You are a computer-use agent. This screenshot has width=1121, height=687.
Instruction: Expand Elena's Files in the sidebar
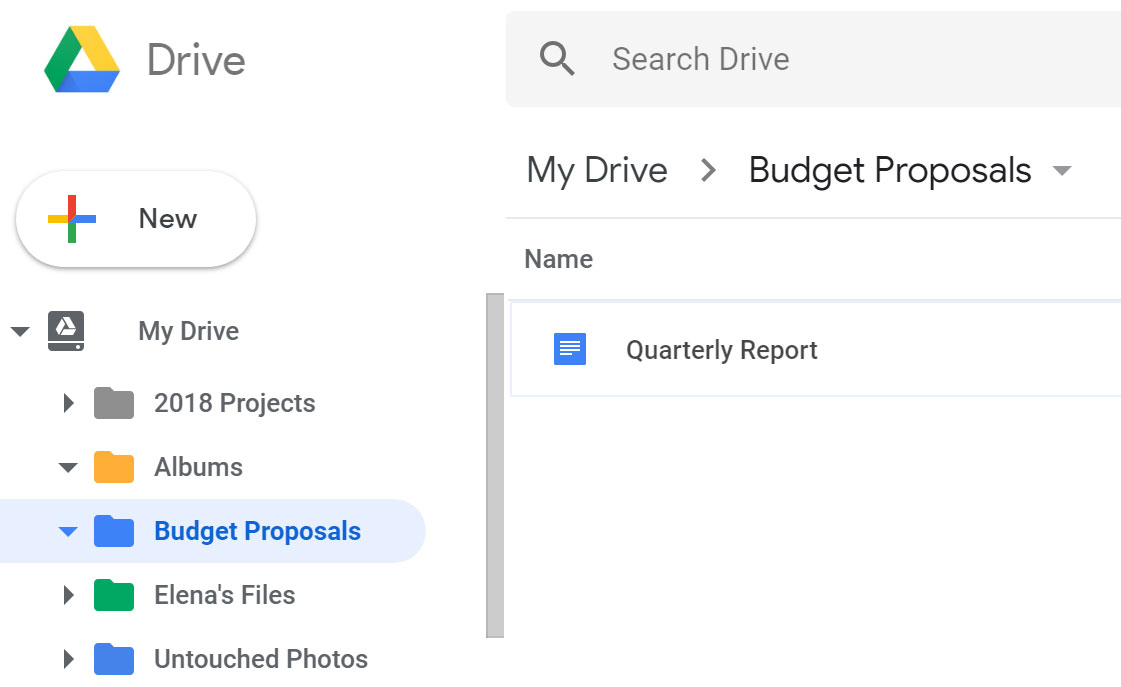pyautogui.click(x=68, y=595)
